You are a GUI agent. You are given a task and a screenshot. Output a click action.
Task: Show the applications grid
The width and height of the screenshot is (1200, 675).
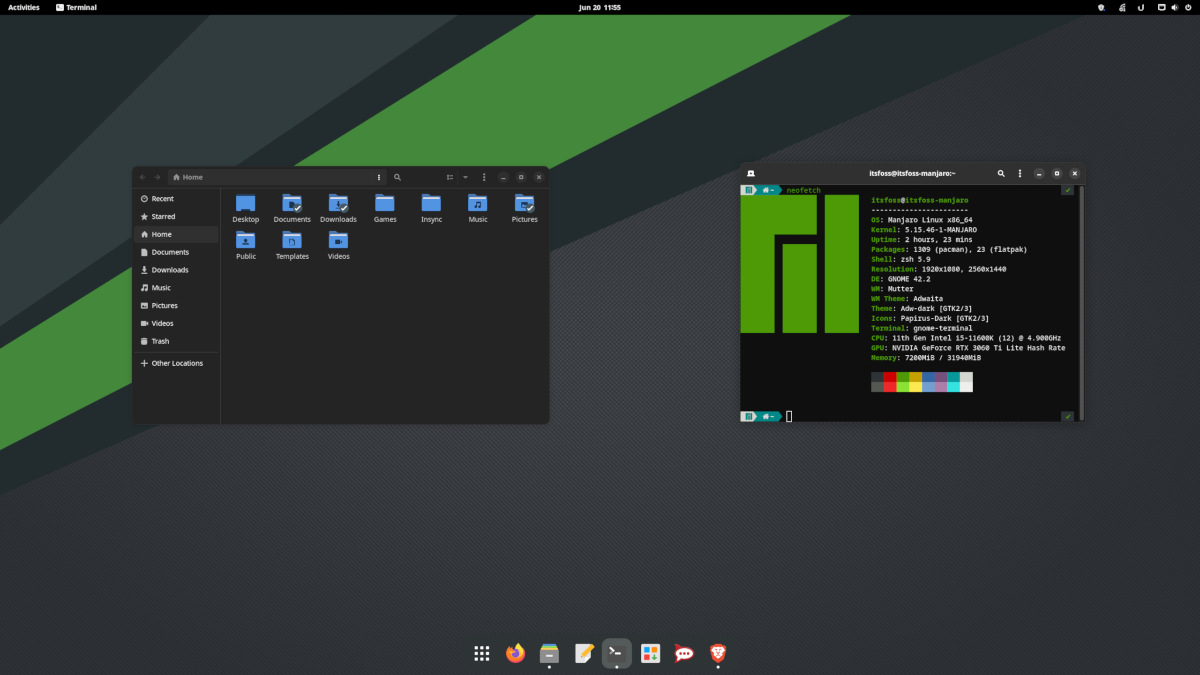point(481,653)
